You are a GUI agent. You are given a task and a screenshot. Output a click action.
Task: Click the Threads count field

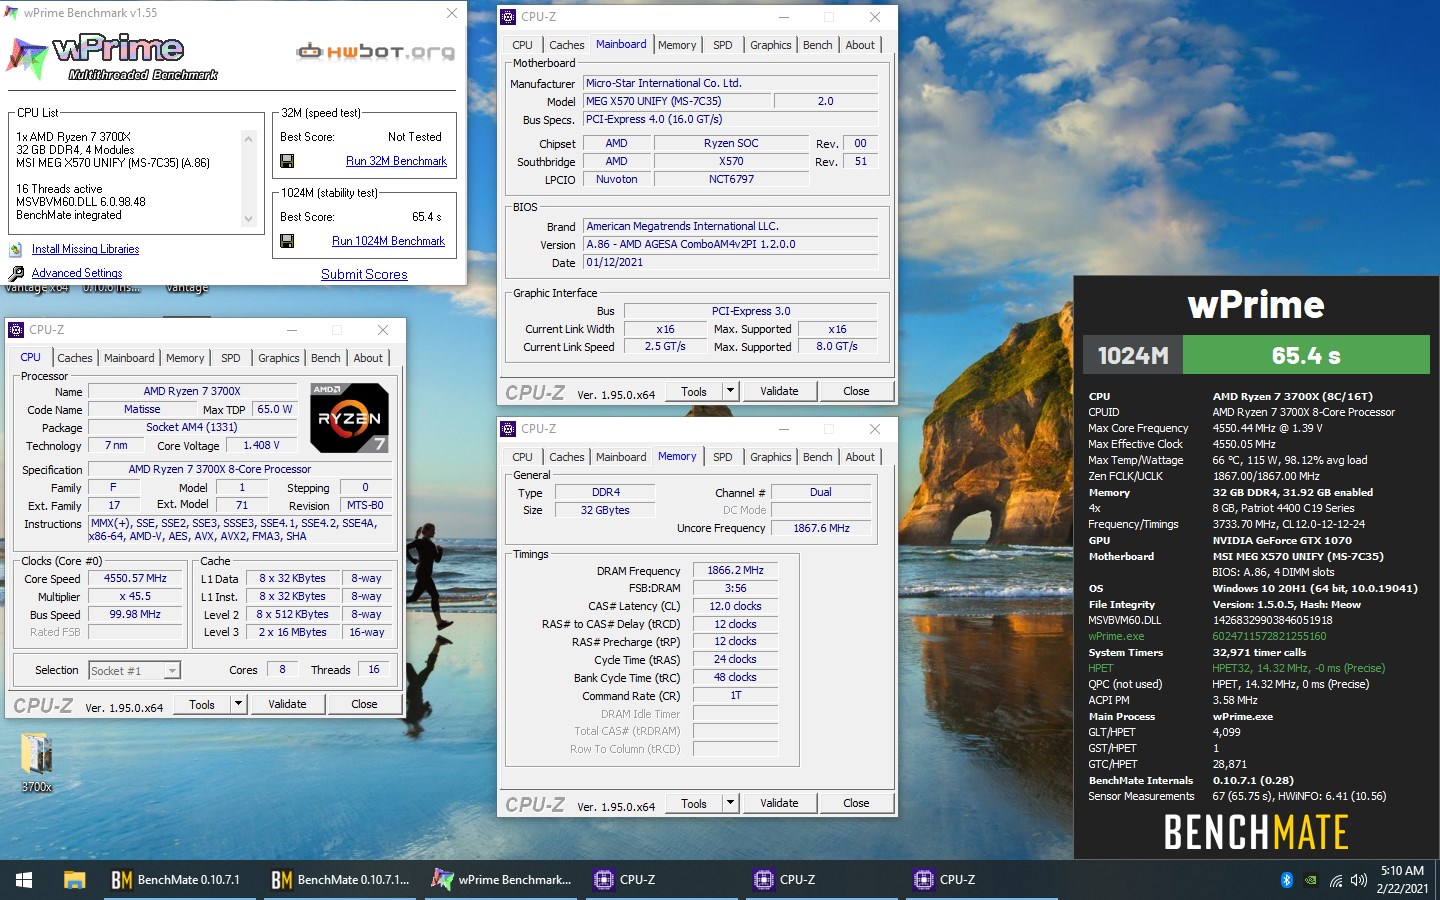click(x=374, y=670)
